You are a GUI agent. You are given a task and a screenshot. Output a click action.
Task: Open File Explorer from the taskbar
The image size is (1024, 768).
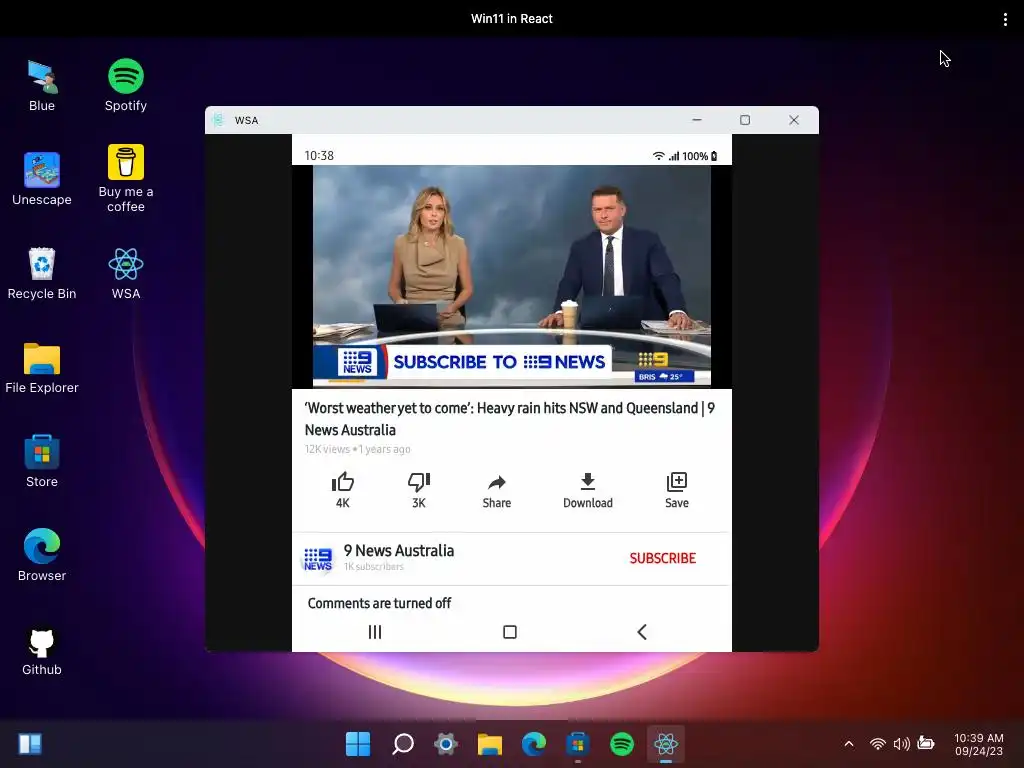490,744
